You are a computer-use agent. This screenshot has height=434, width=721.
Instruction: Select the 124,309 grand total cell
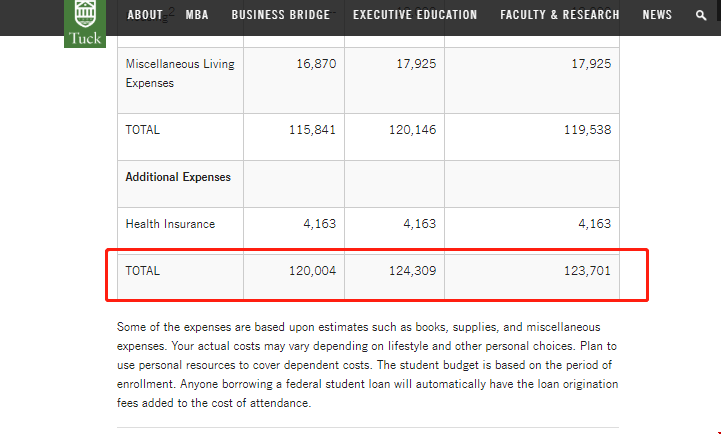(x=410, y=271)
